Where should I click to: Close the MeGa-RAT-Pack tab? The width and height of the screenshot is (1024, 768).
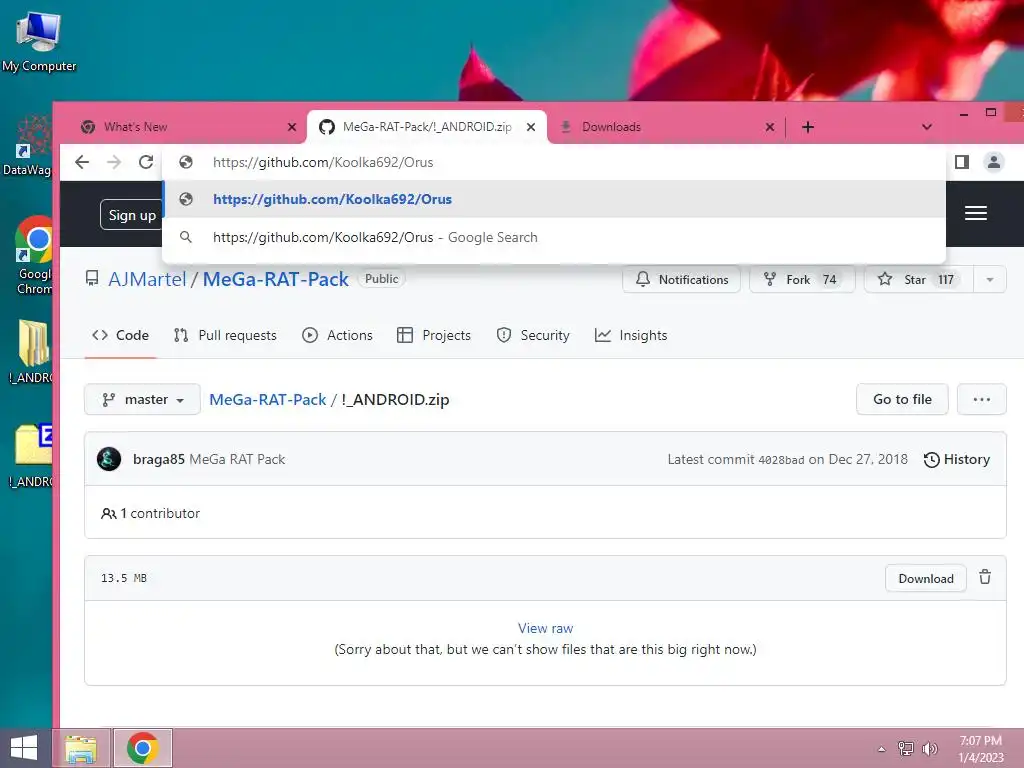(x=531, y=127)
